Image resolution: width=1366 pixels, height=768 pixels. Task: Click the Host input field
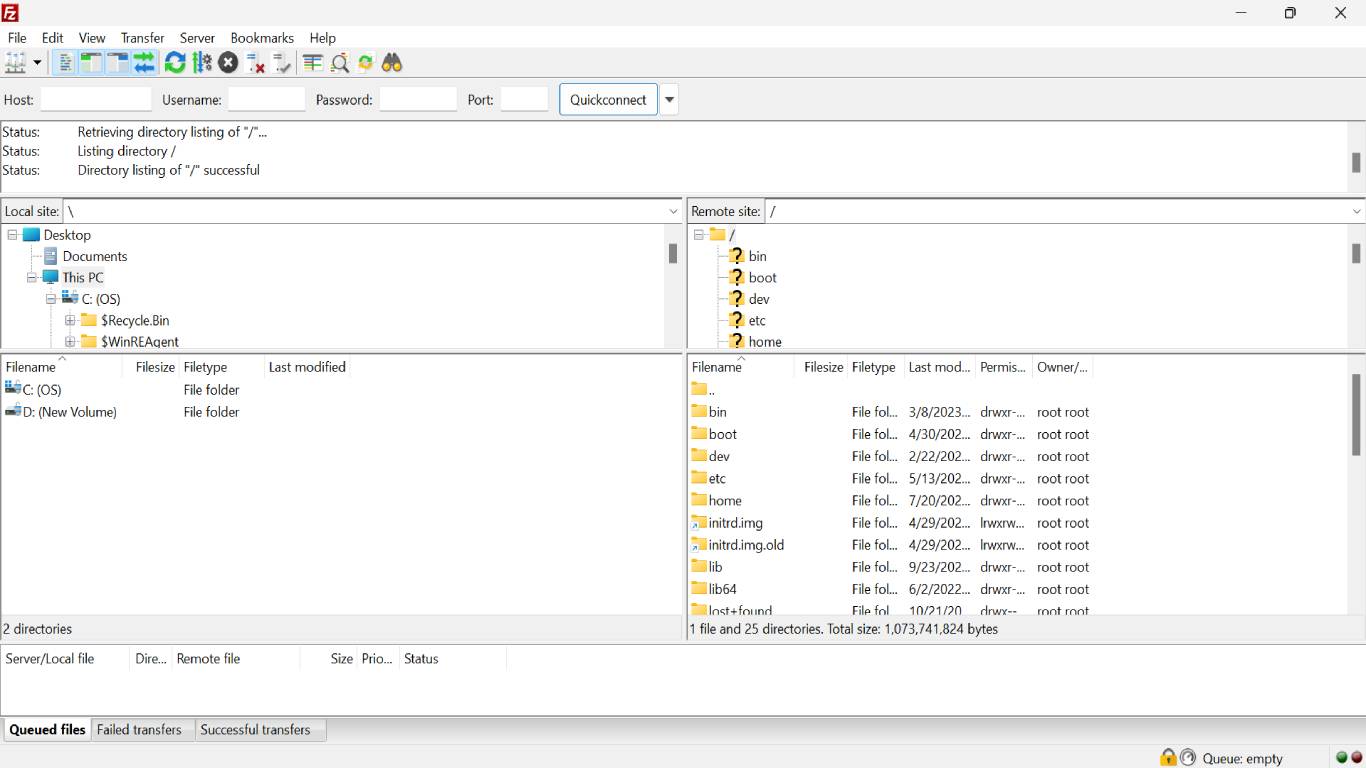click(x=96, y=100)
